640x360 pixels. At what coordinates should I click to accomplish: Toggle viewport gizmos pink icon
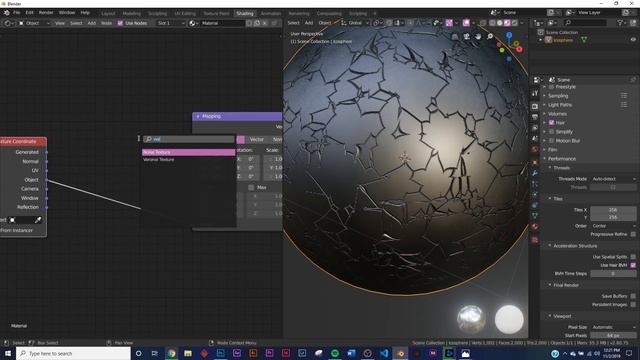tap(449, 23)
